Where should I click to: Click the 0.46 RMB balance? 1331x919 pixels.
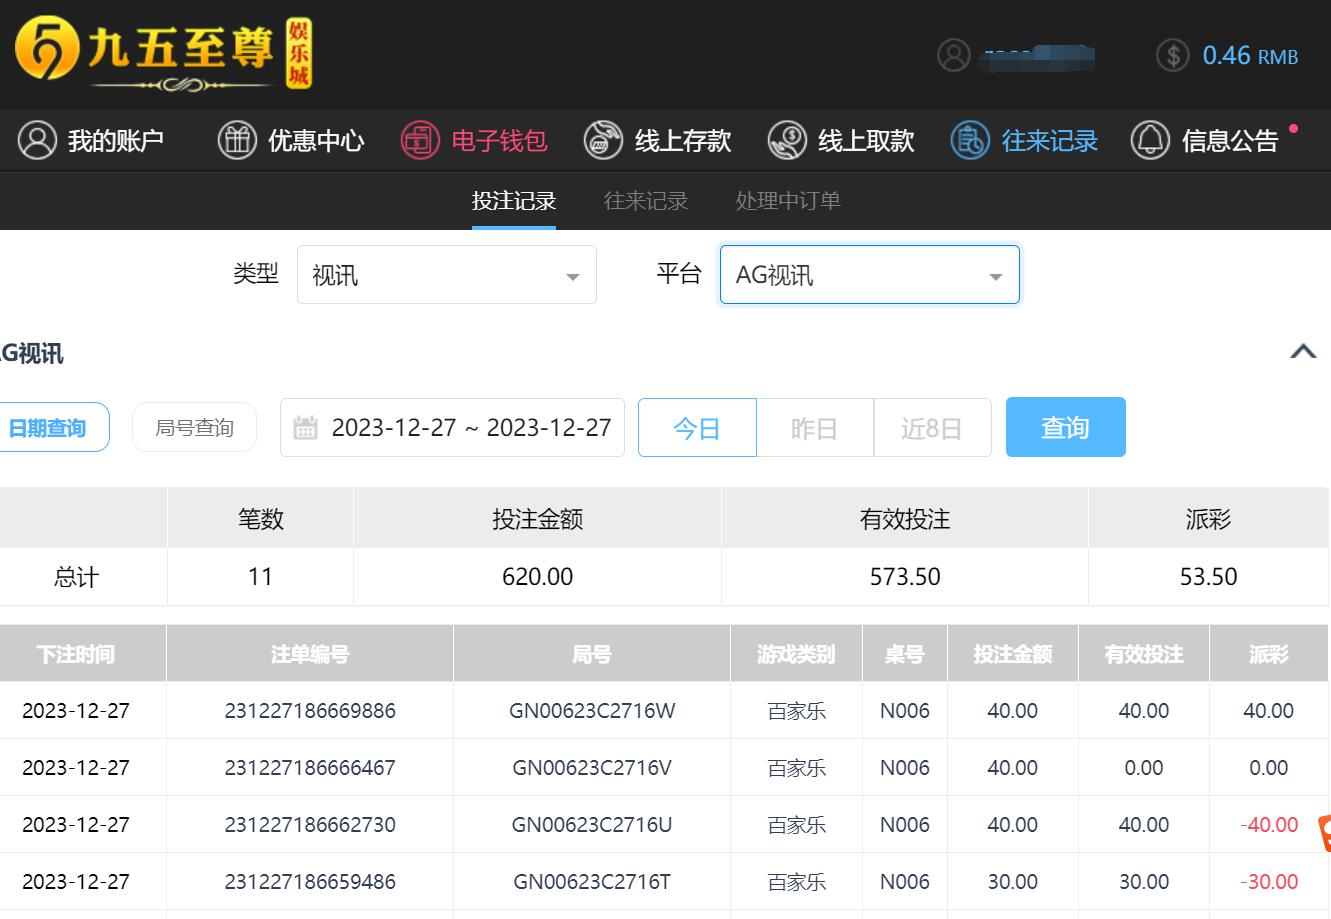[x=1250, y=55]
